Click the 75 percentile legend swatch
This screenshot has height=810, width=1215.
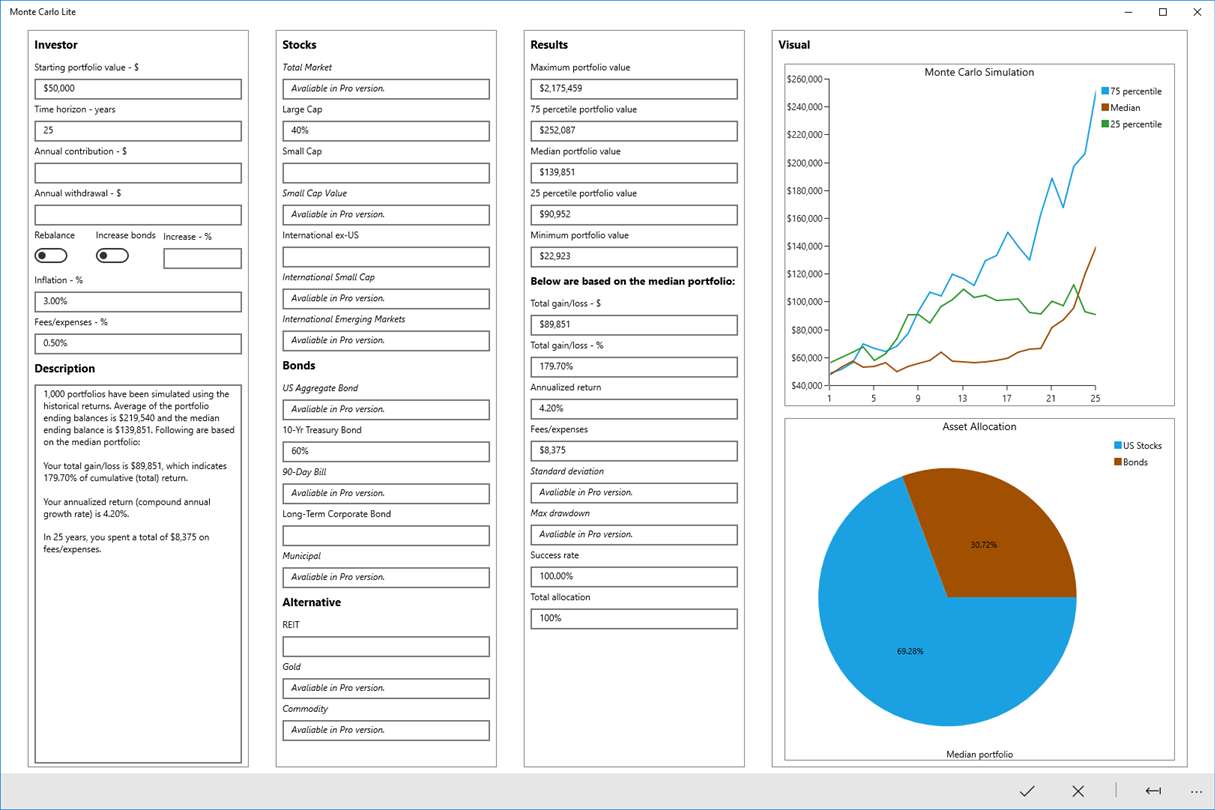1105,91
